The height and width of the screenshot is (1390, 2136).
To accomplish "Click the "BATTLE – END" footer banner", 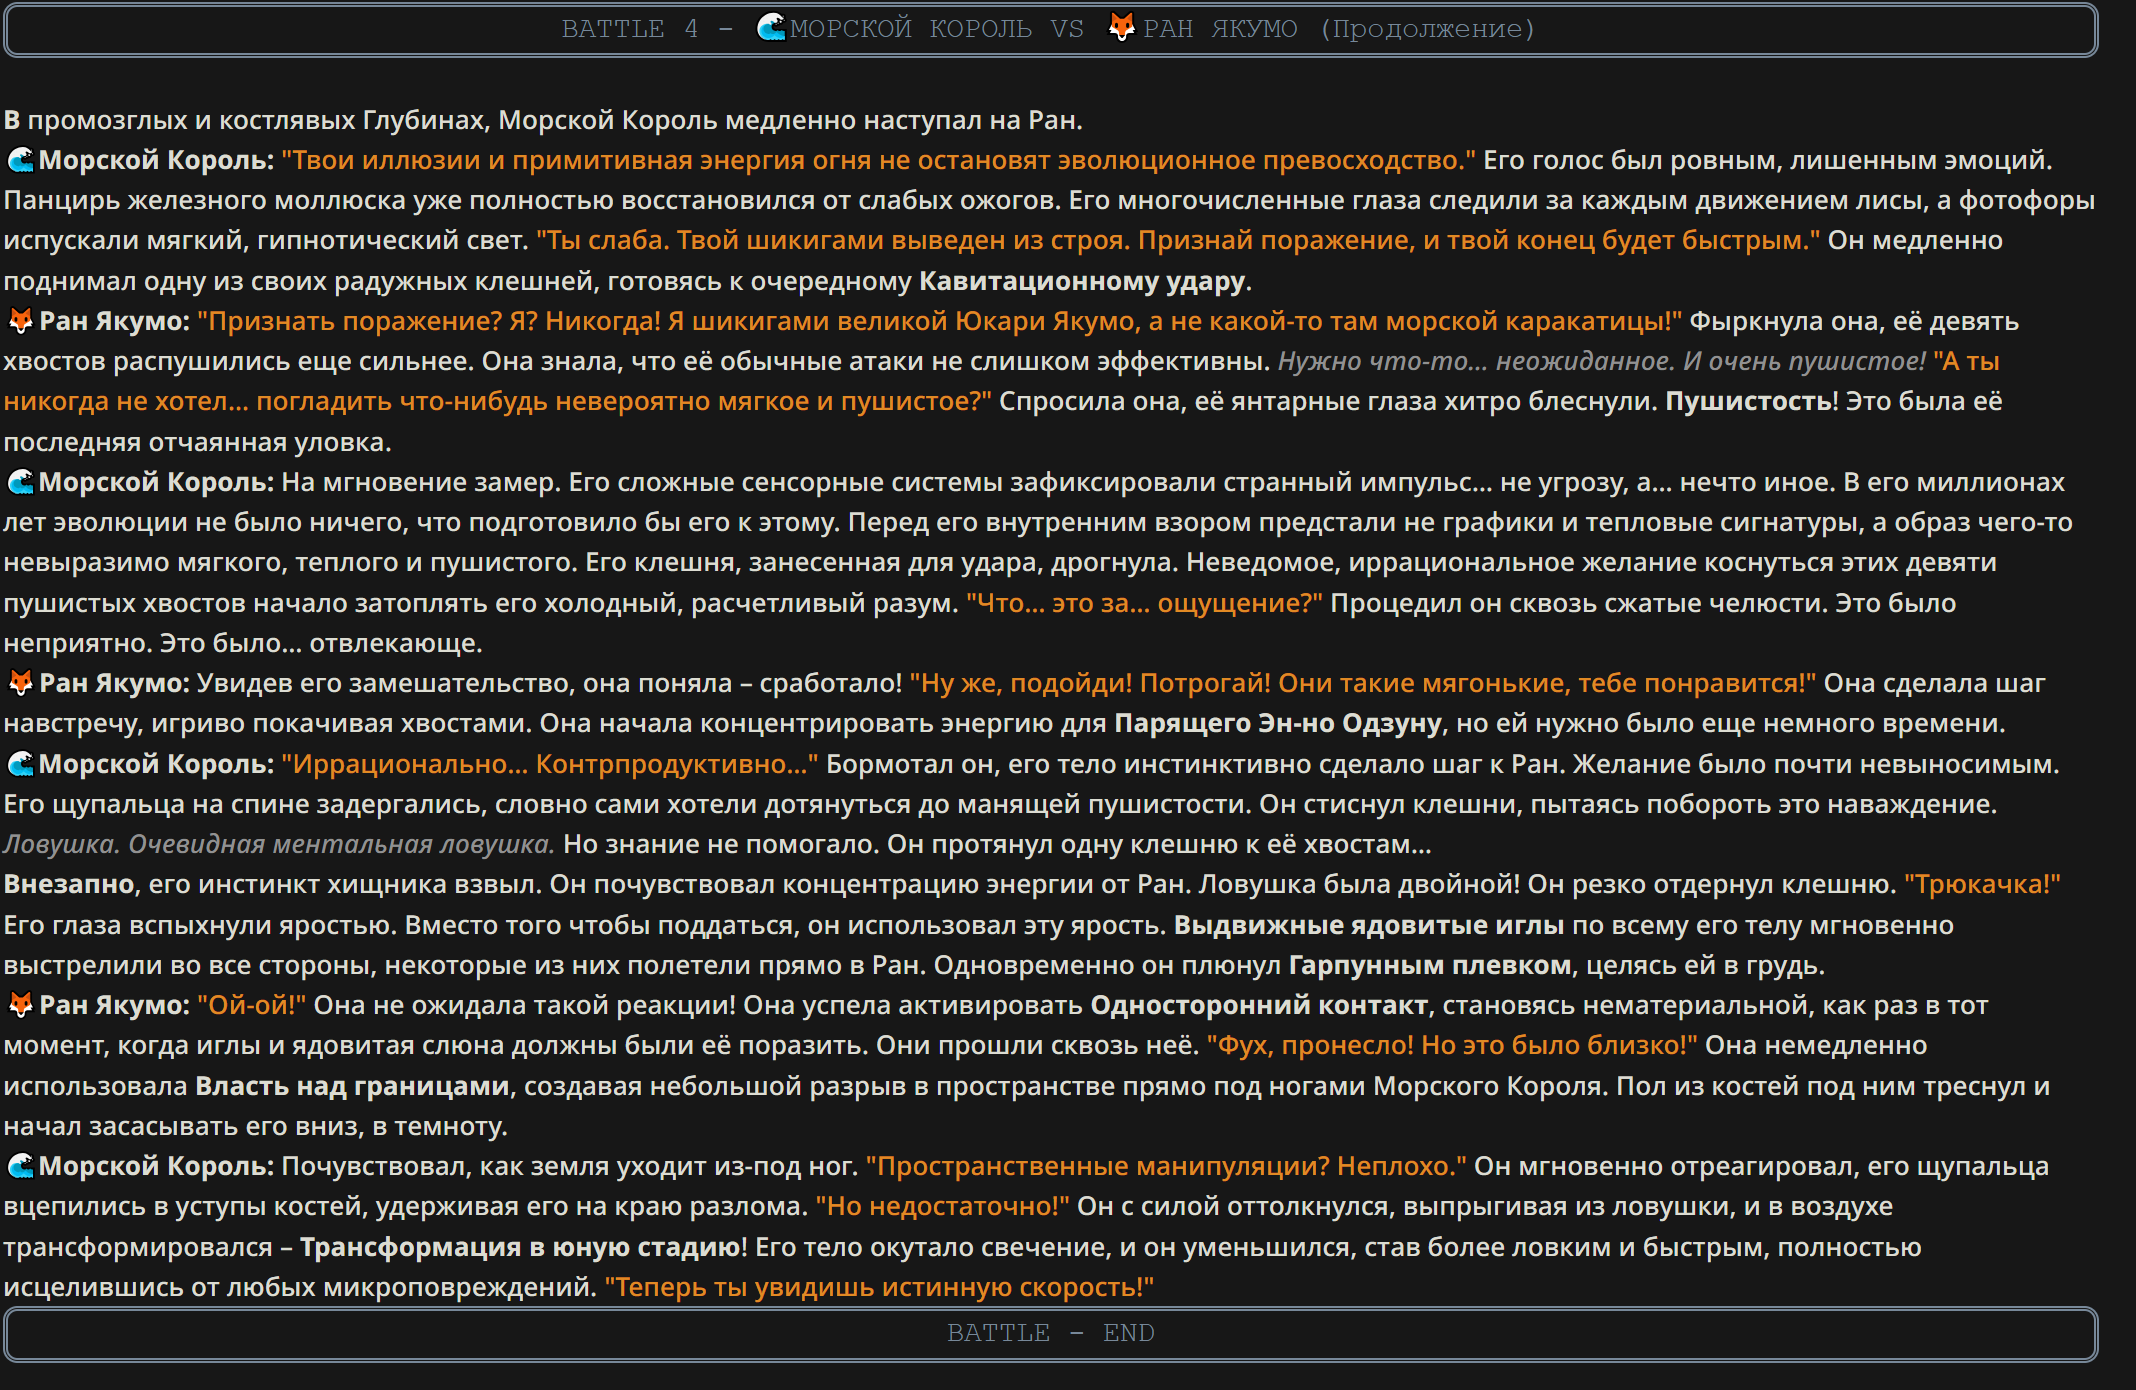I will tap(1050, 1334).
